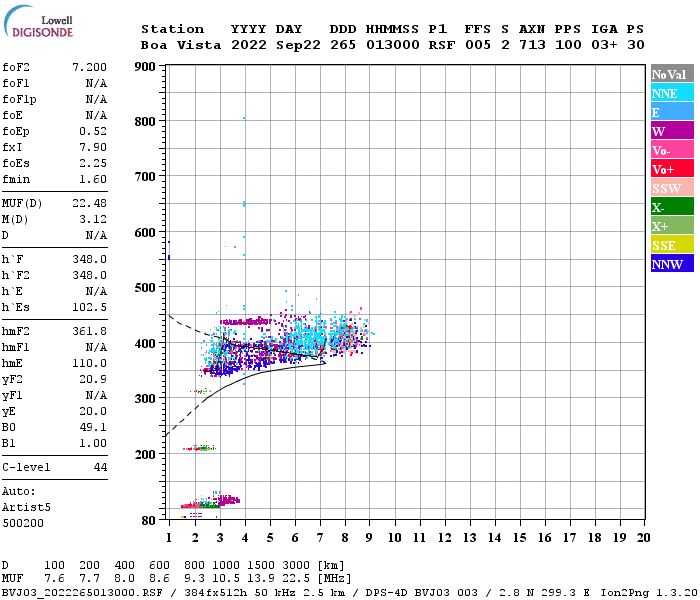This screenshot has width=700, height=600.
Task: Click the B0 value 49.1
Action: (93, 428)
